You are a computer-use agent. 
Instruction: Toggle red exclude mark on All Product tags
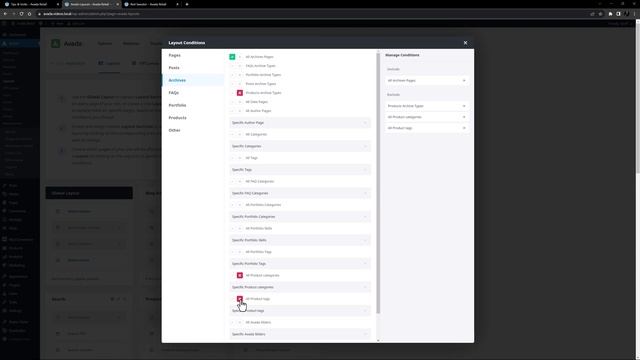coord(240,299)
